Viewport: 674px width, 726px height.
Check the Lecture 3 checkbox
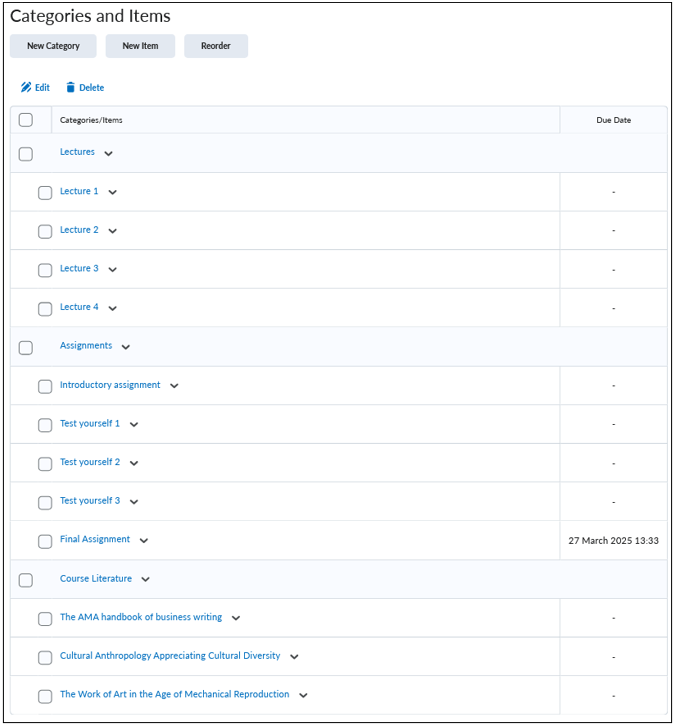pos(45,270)
